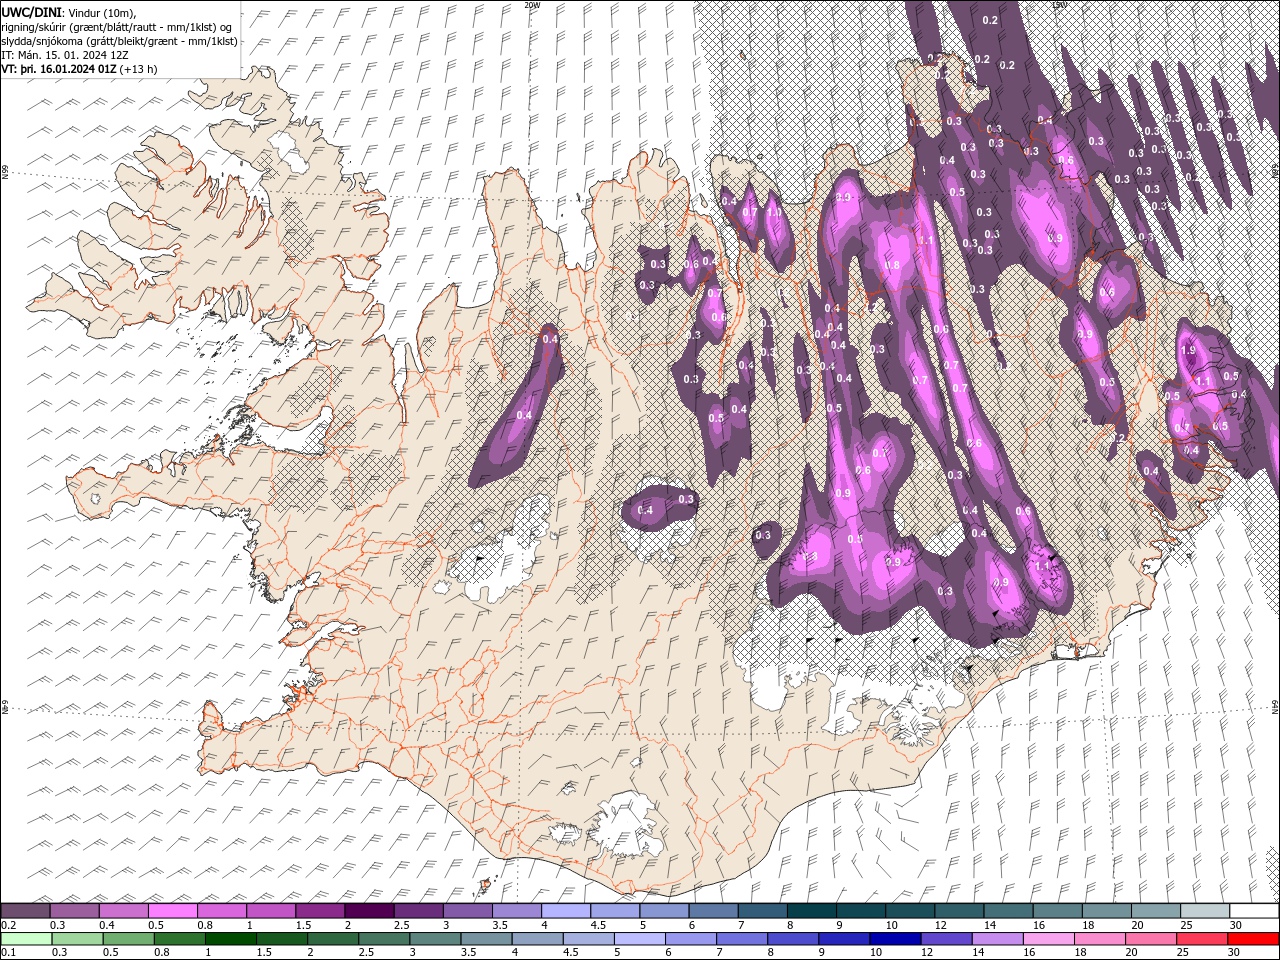This screenshot has height=960, width=1280.
Task: Click the 0.2–0.3 dusky purple snow legend swatch
Action: pos(25,910)
